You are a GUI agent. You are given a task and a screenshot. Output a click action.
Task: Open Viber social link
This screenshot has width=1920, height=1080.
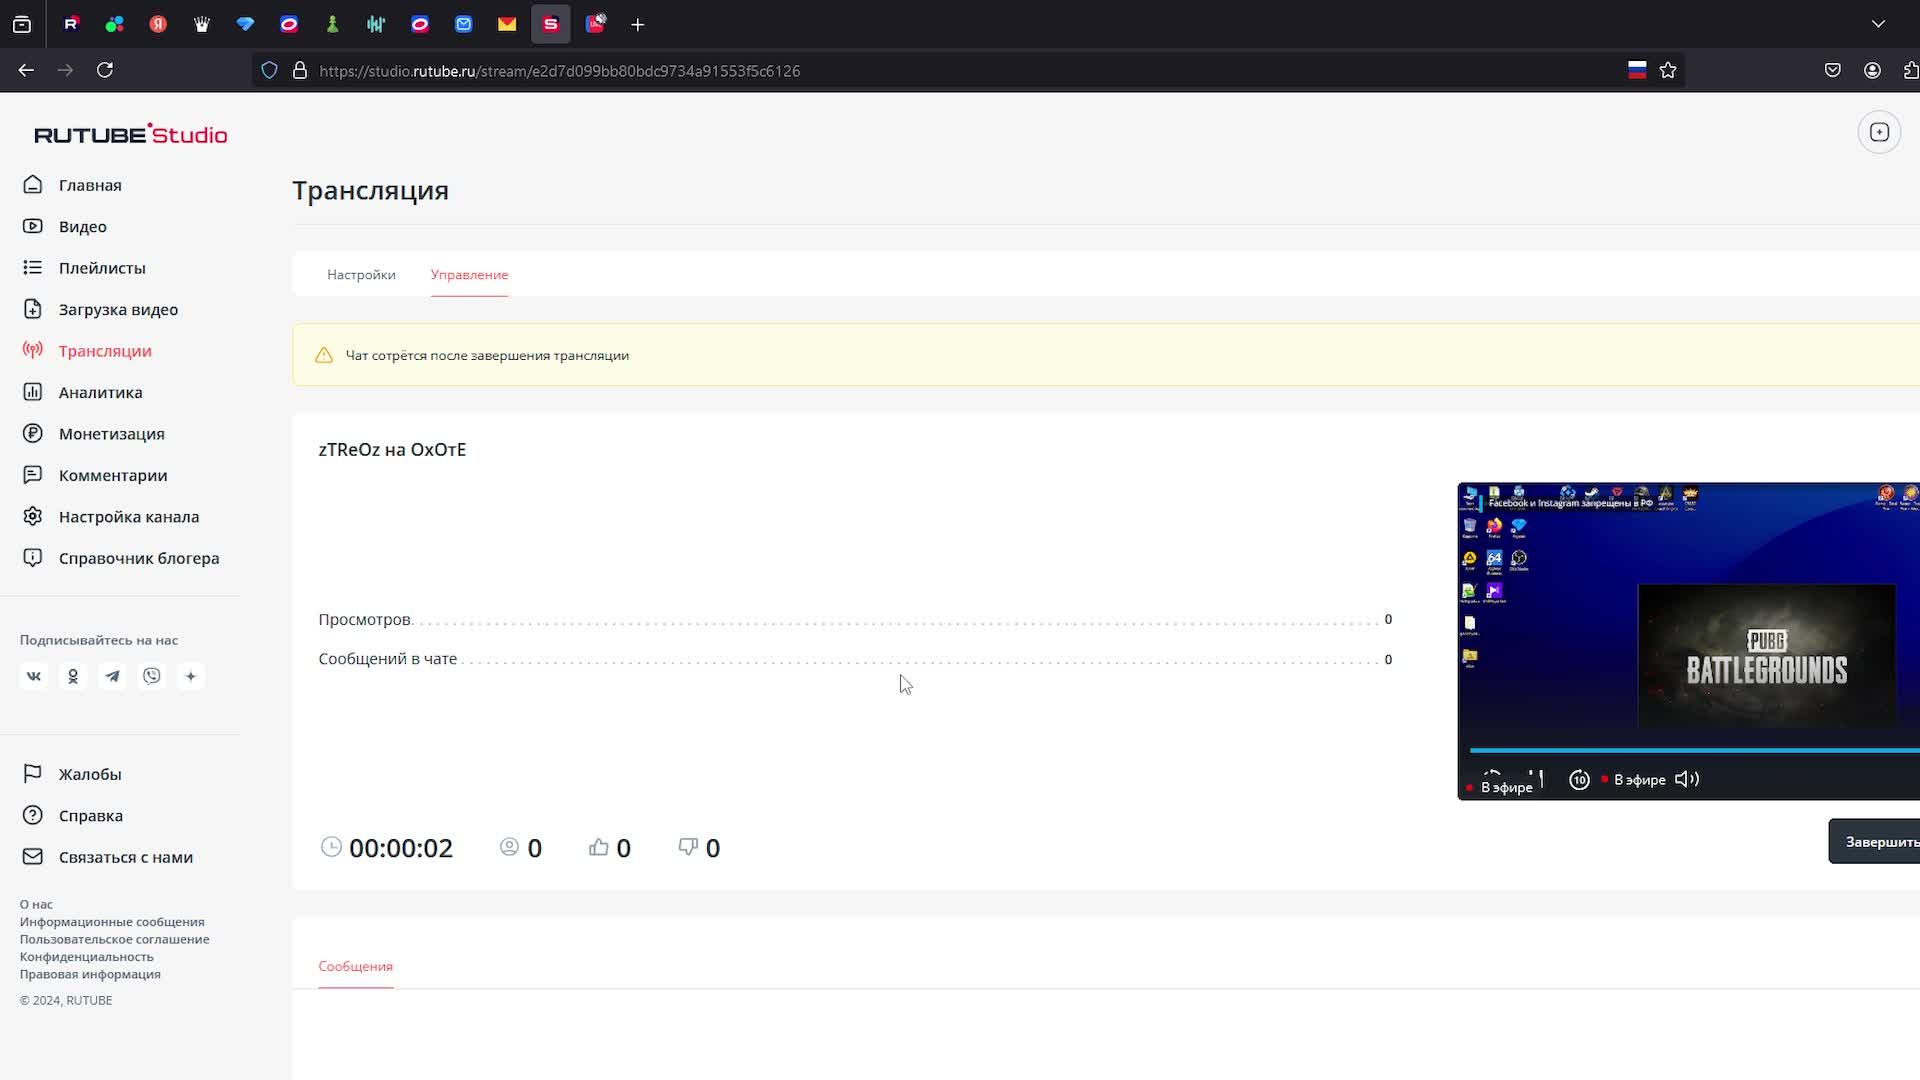pyautogui.click(x=152, y=676)
